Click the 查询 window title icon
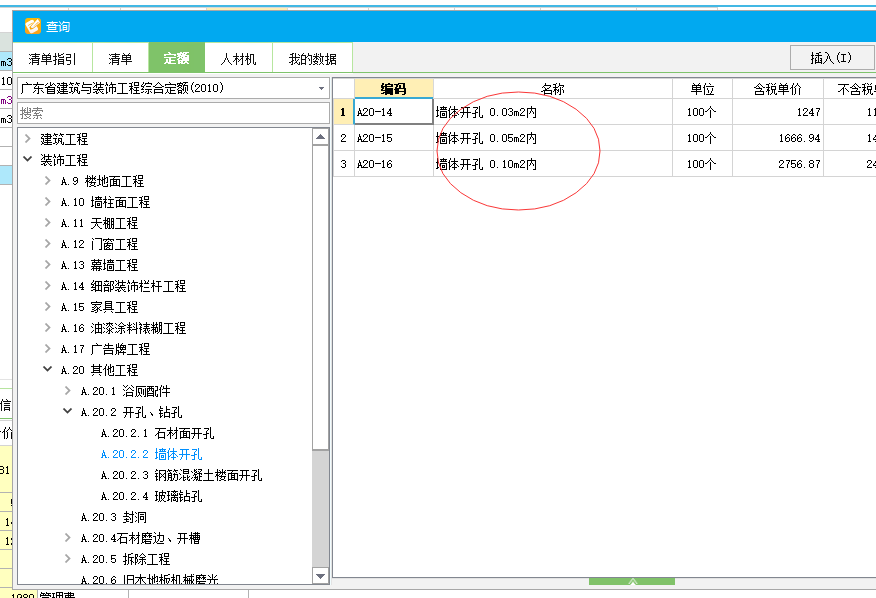876x598 pixels. (32, 26)
